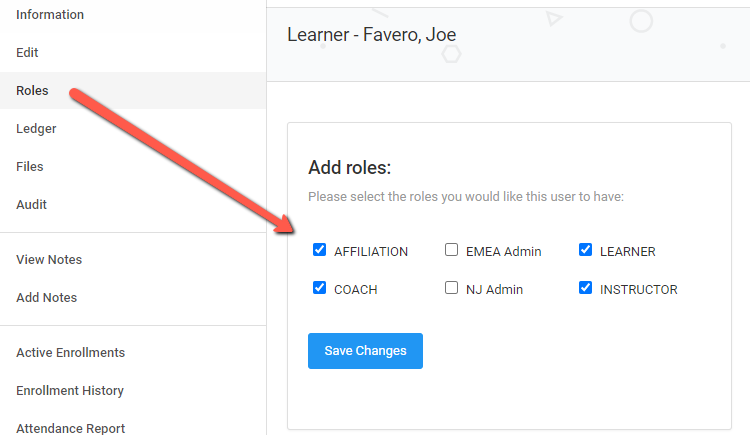
Task: Select Add Notes in sidebar
Action: click(x=46, y=298)
